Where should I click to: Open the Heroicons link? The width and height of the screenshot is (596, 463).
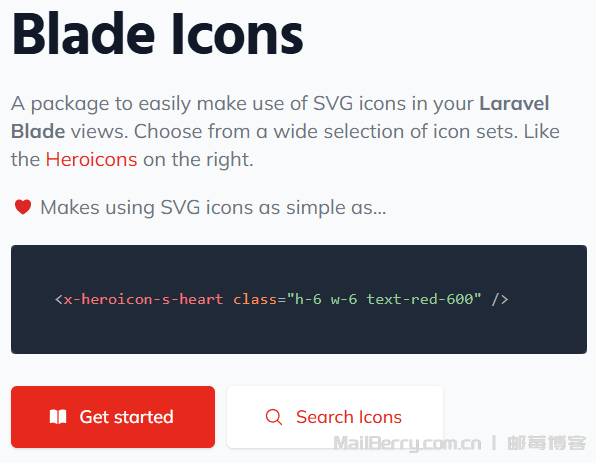click(x=91, y=159)
